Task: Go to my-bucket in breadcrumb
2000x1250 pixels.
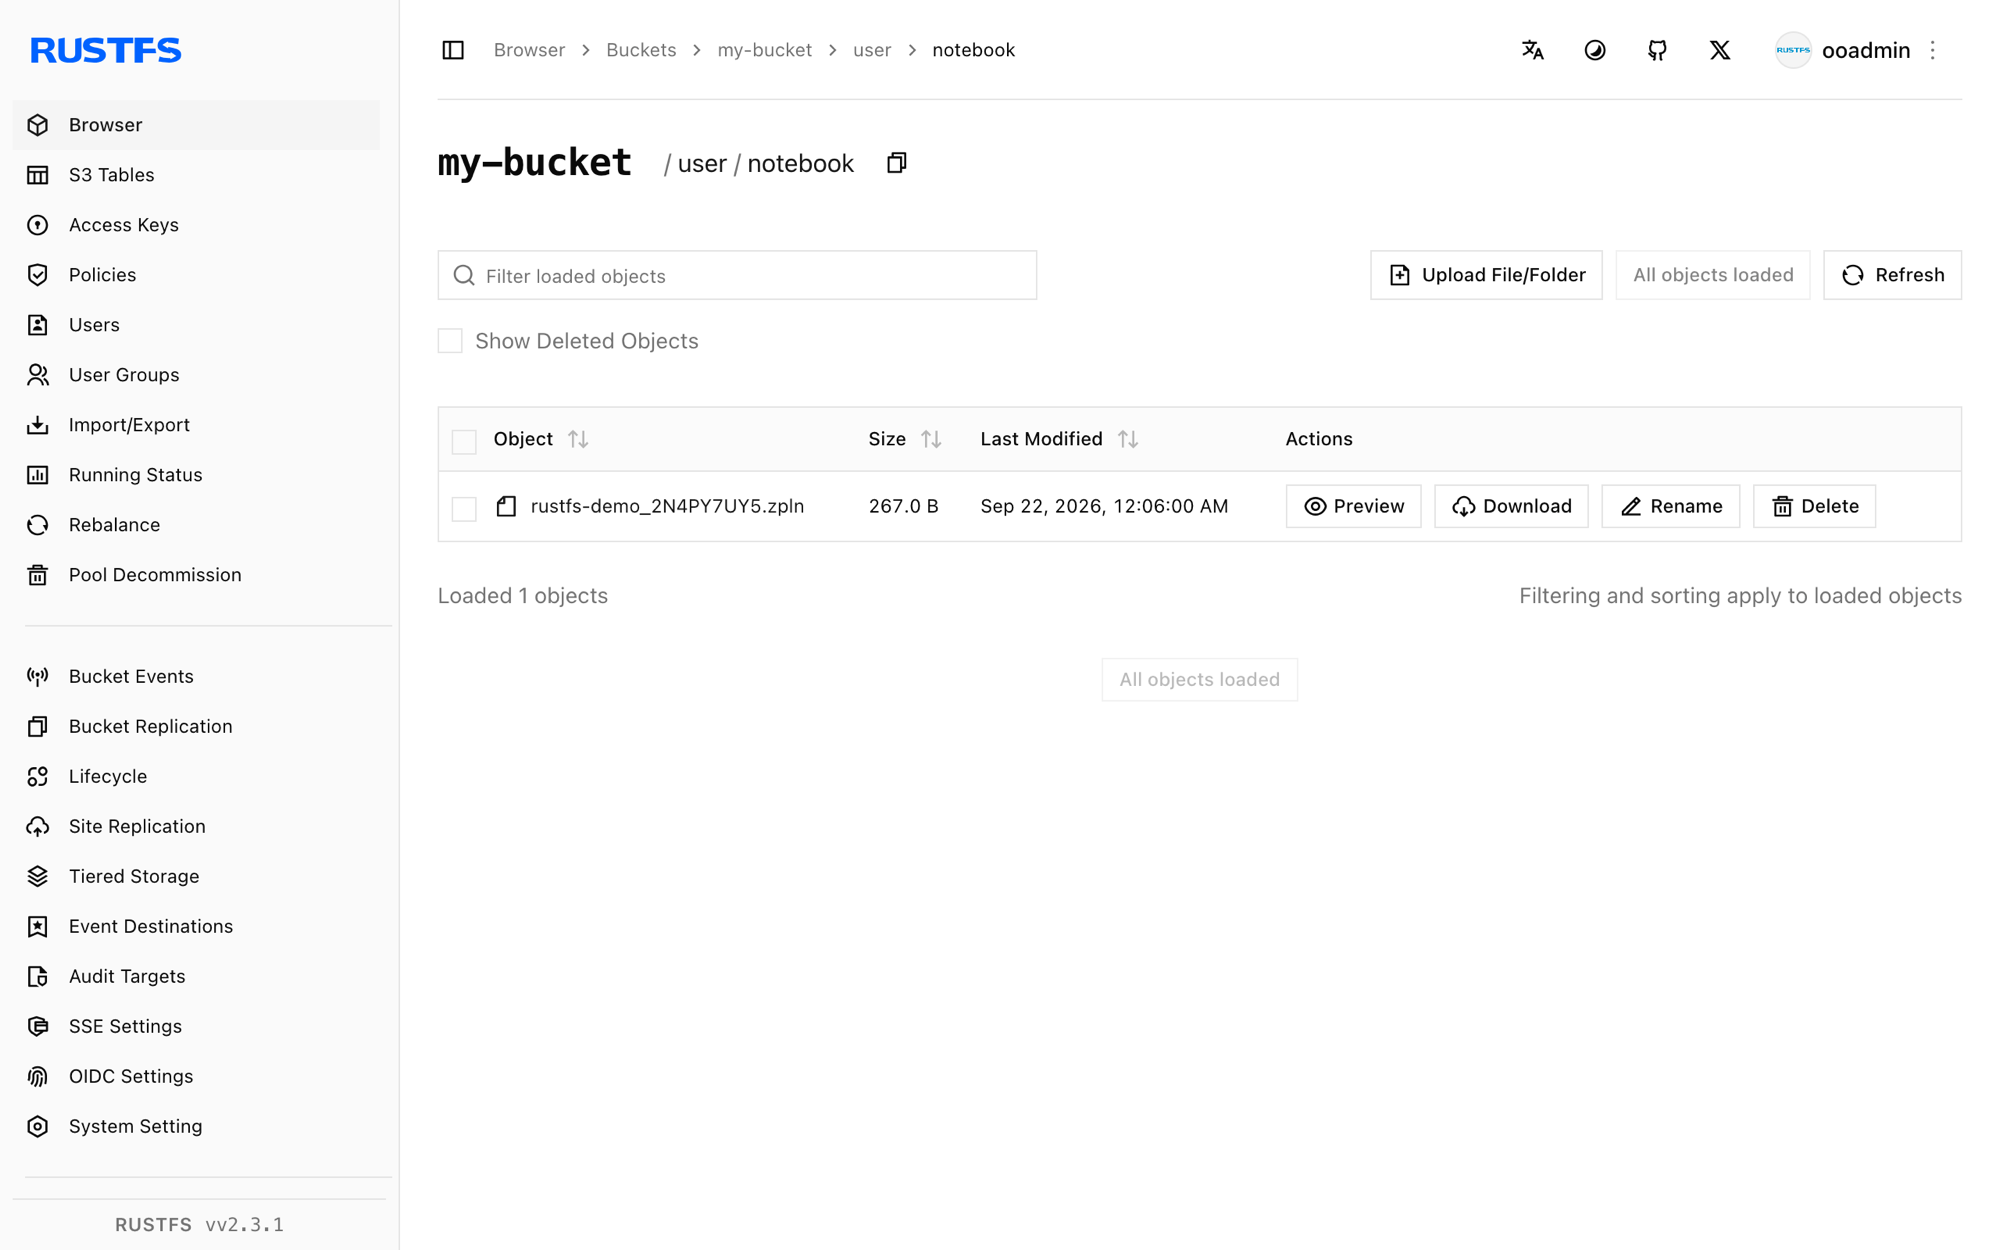Action: [x=764, y=50]
